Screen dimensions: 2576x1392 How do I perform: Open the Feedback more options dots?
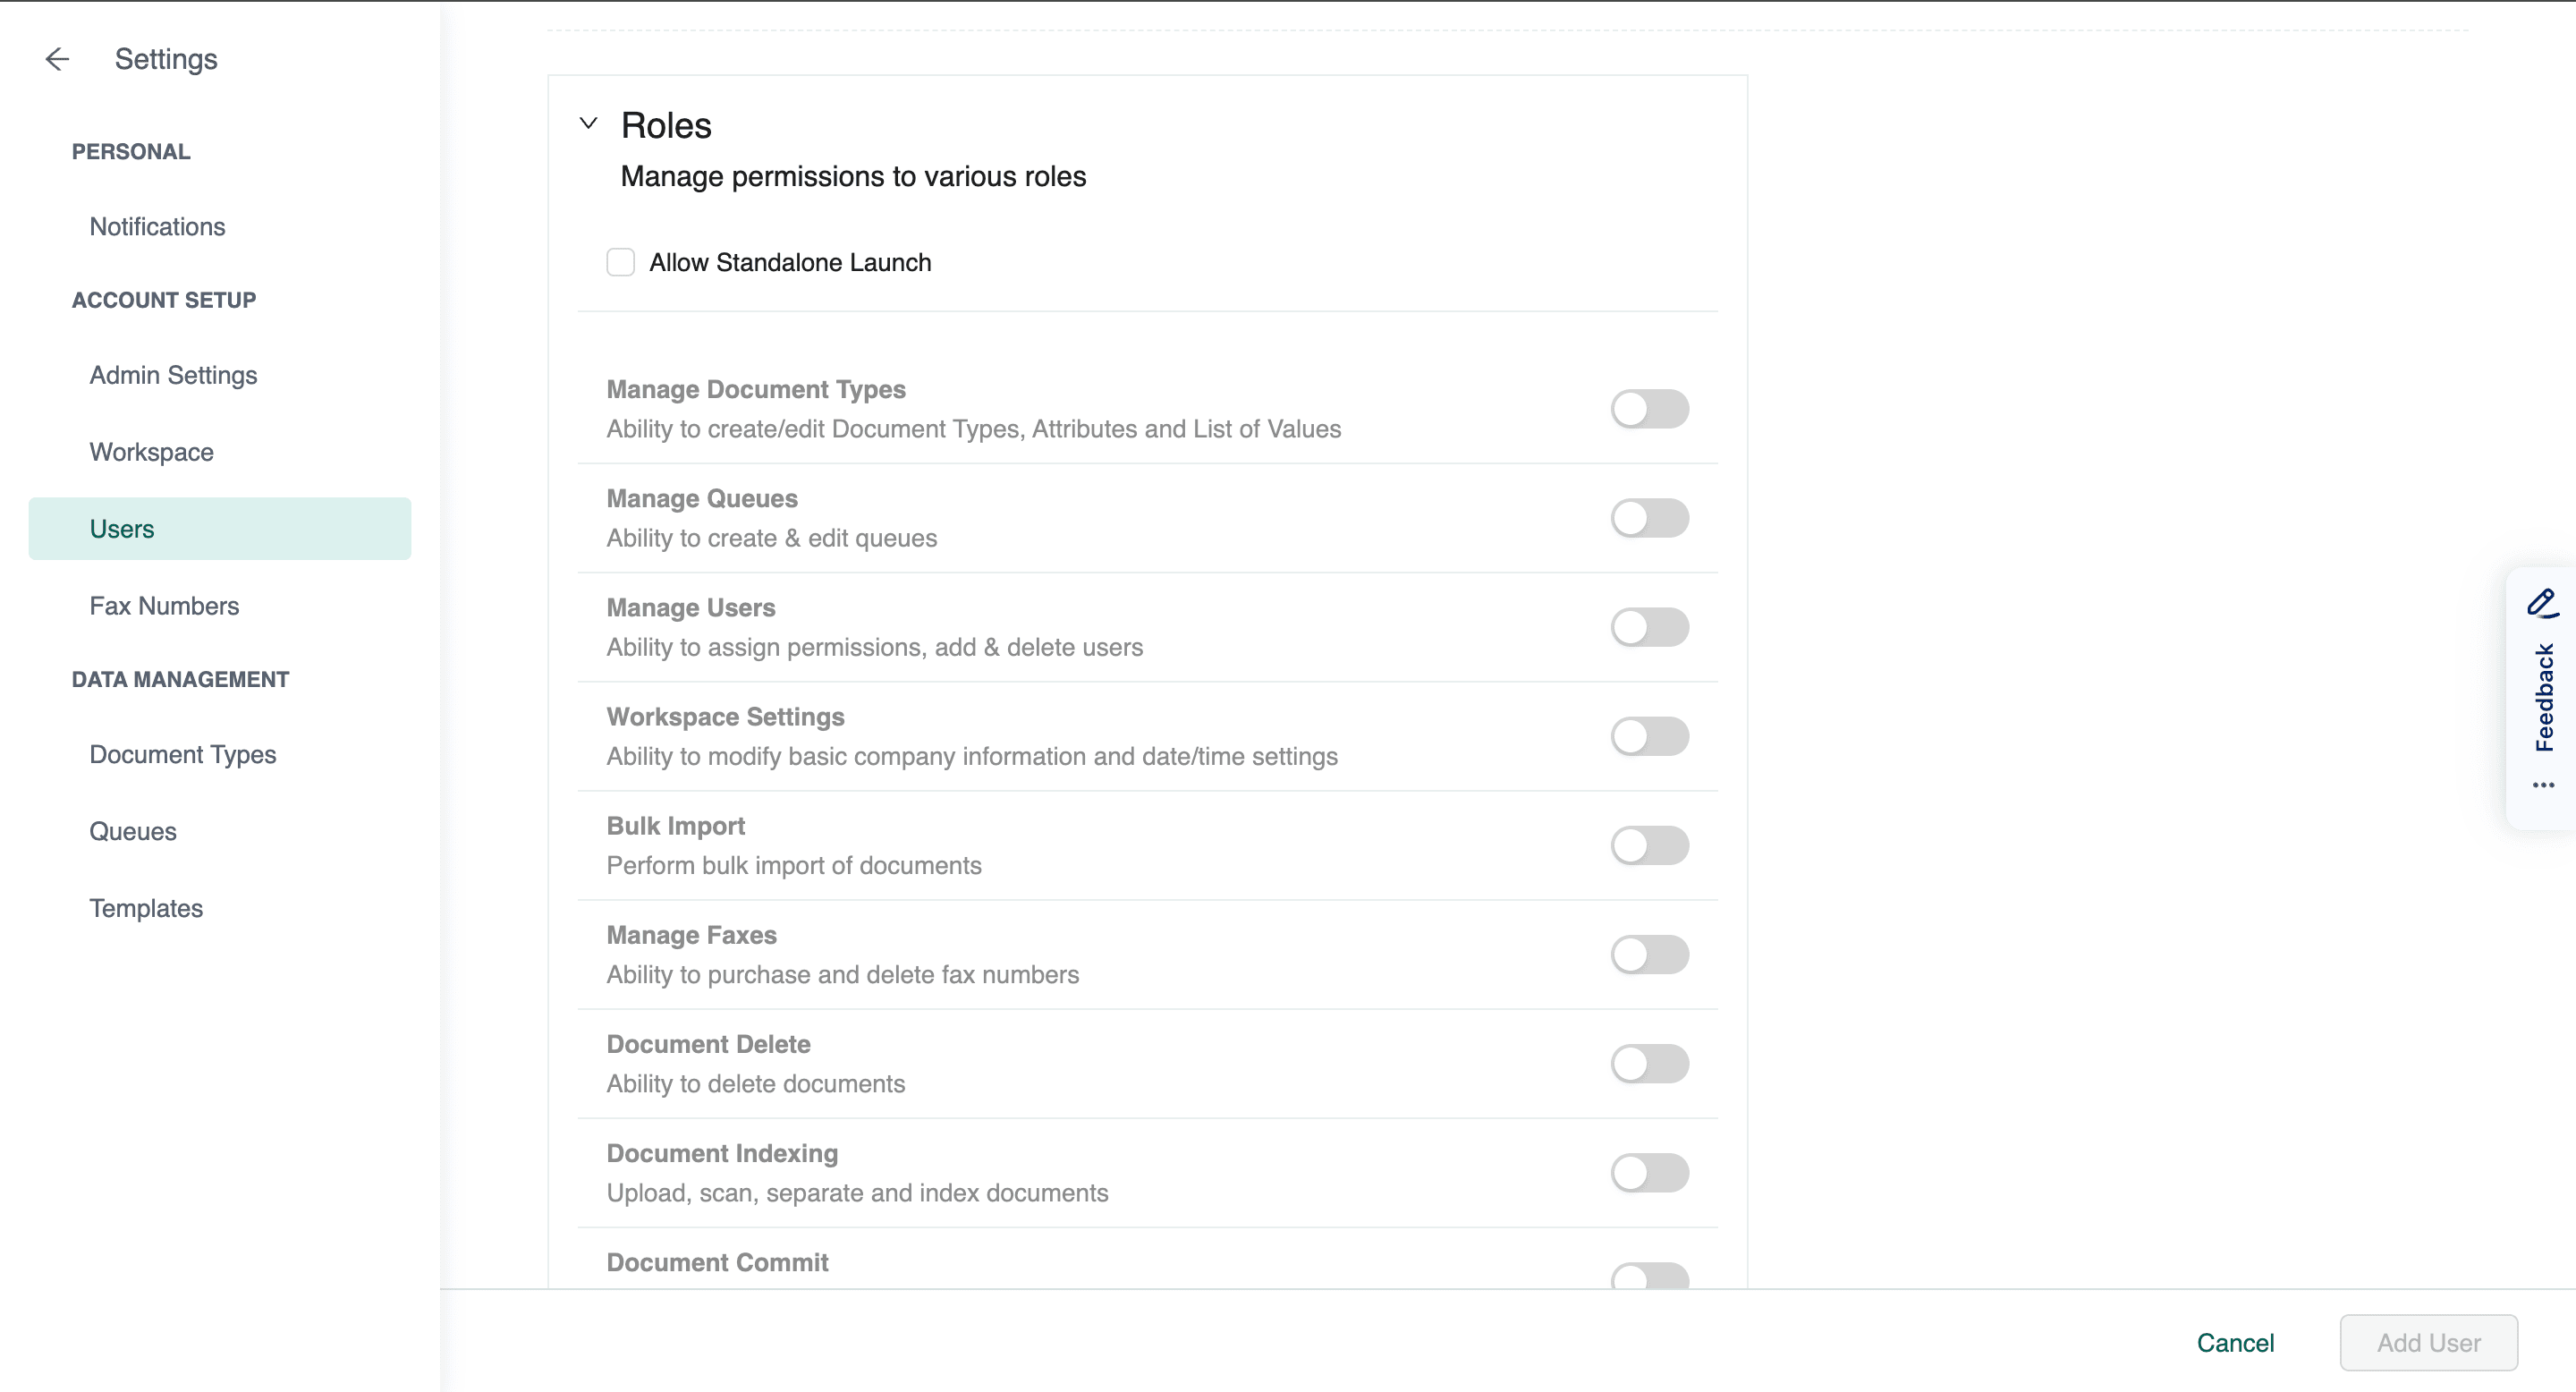(2543, 785)
